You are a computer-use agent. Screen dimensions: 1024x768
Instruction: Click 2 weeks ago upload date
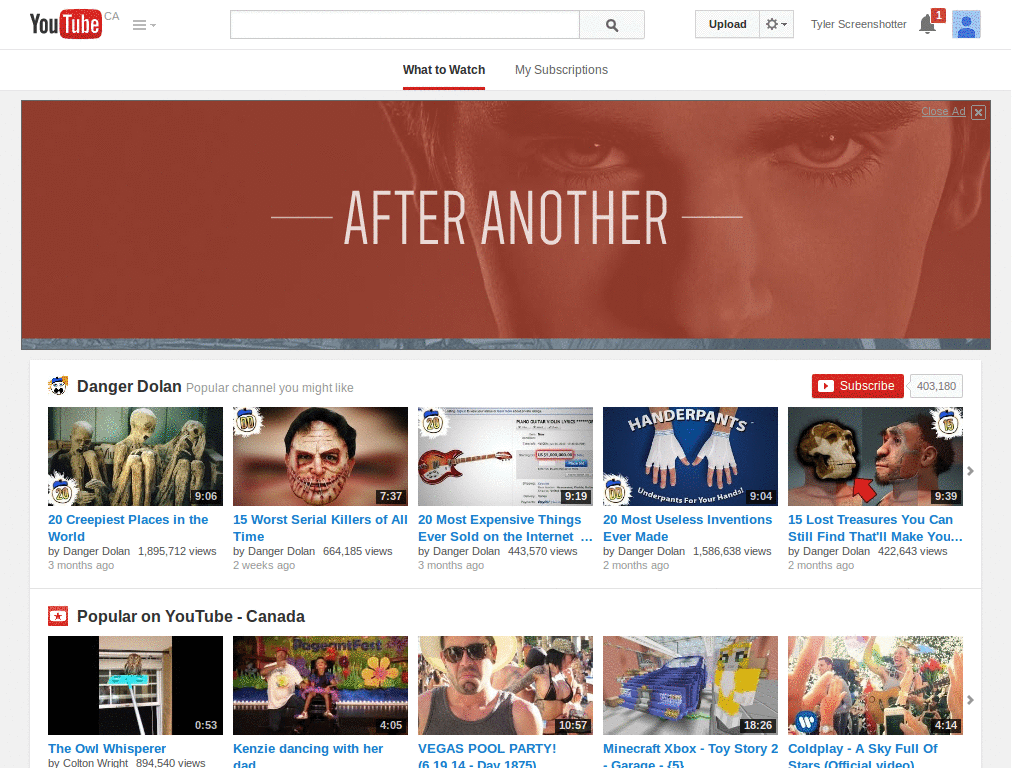264,566
